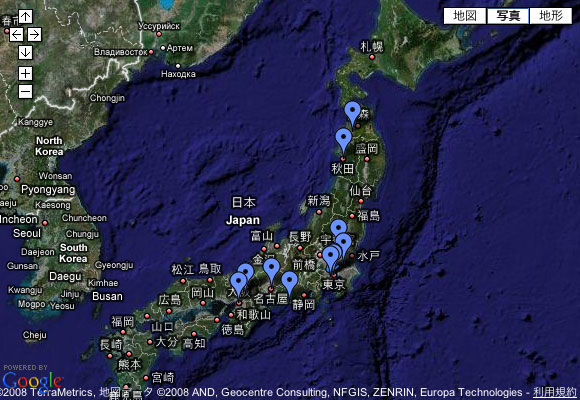Click the 大分 city label
This screenshot has height=400, width=580.
(x=166, y=342)
